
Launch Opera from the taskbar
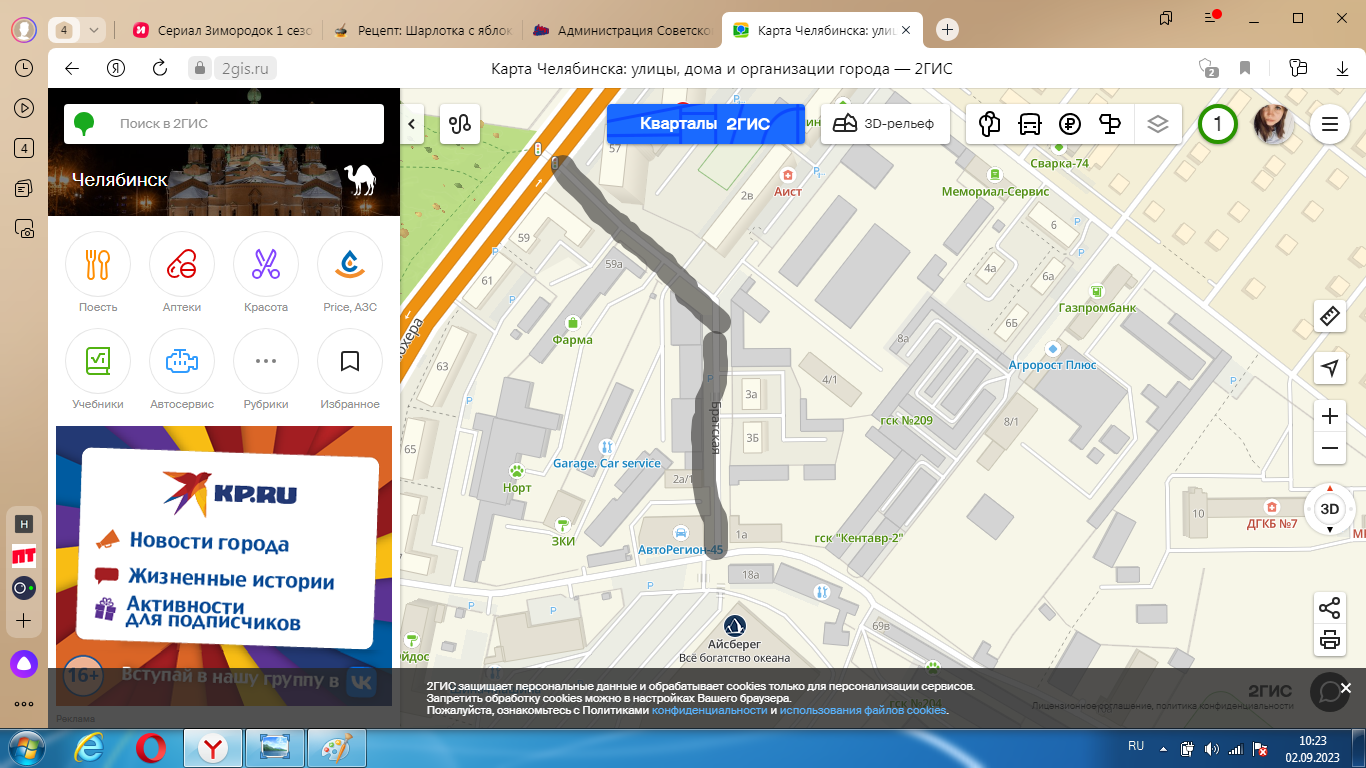coord(152,748)
